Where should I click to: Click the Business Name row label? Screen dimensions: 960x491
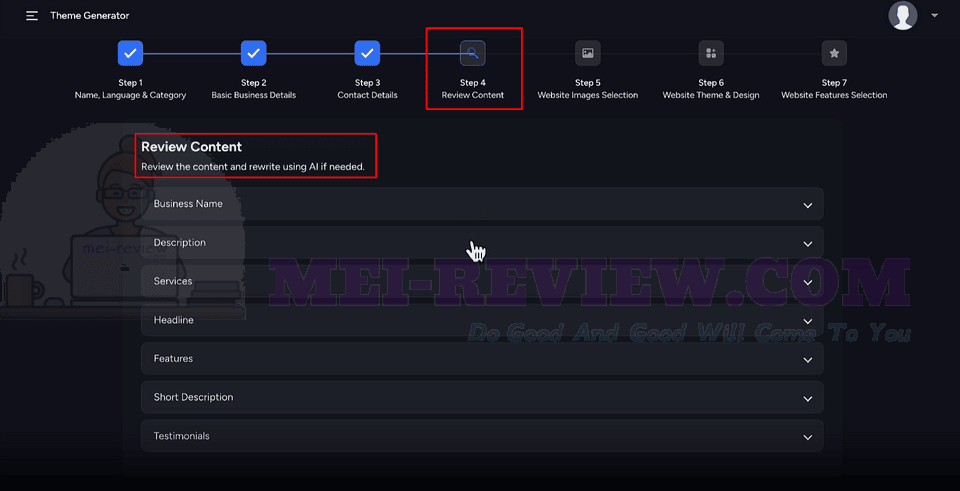[188, 204]
